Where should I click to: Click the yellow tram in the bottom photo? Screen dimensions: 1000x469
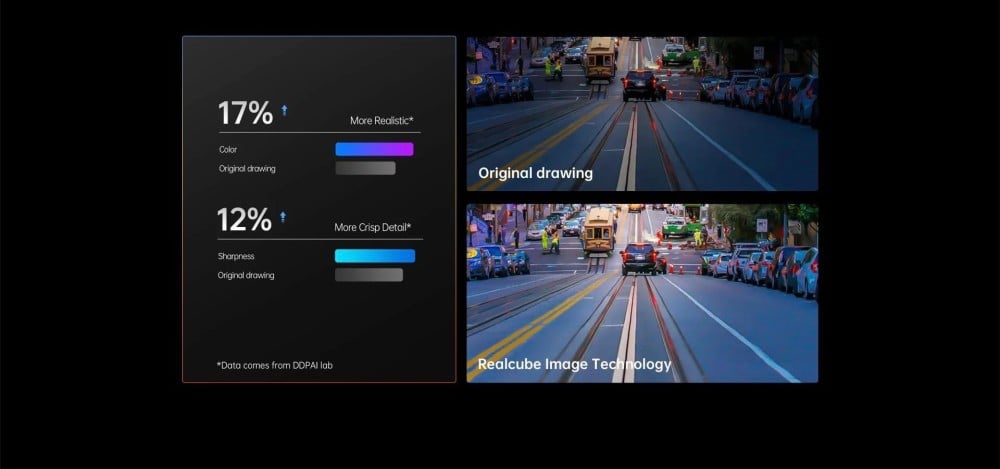598,230
